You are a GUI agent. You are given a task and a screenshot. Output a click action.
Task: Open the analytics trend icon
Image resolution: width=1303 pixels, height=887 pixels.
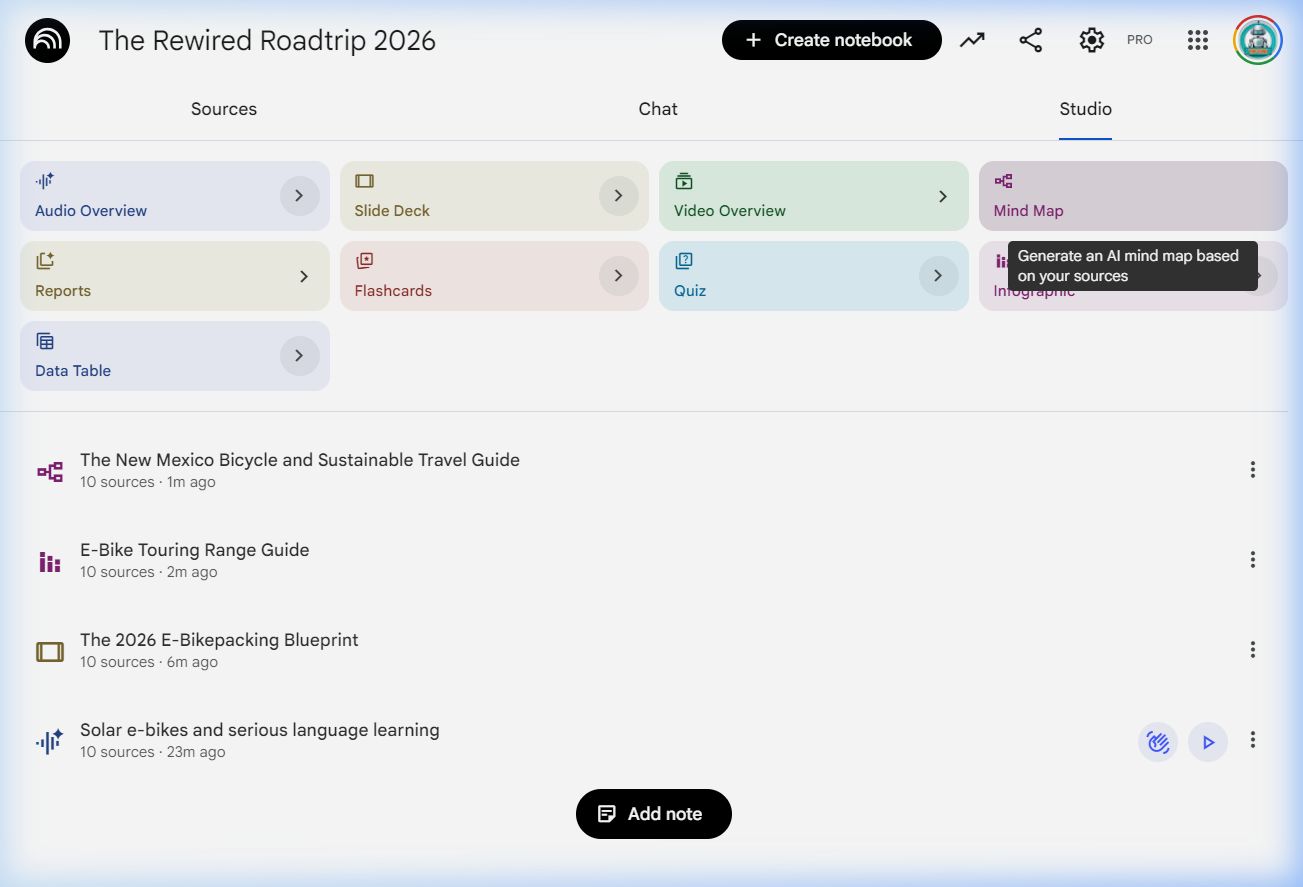(x=972, y=40)
